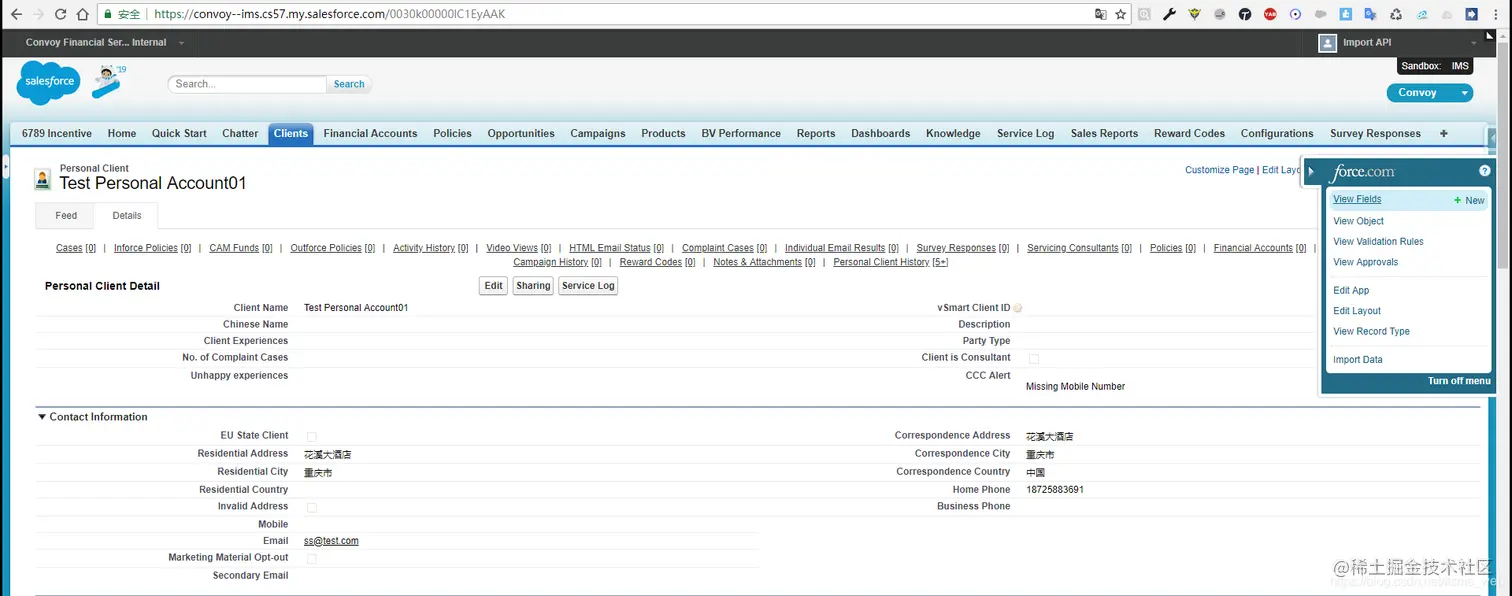Viewport: 1512px width, 596px height.
Task: Click the Salesforce cloud logo
Action: coord(48,81)
